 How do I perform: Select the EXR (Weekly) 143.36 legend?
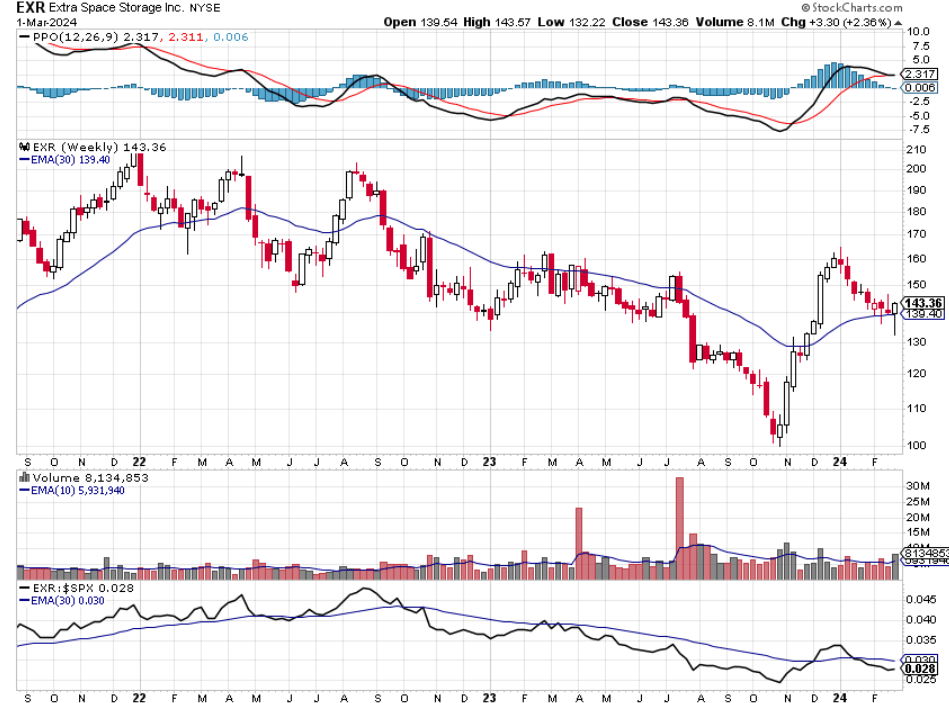[99, 146]
